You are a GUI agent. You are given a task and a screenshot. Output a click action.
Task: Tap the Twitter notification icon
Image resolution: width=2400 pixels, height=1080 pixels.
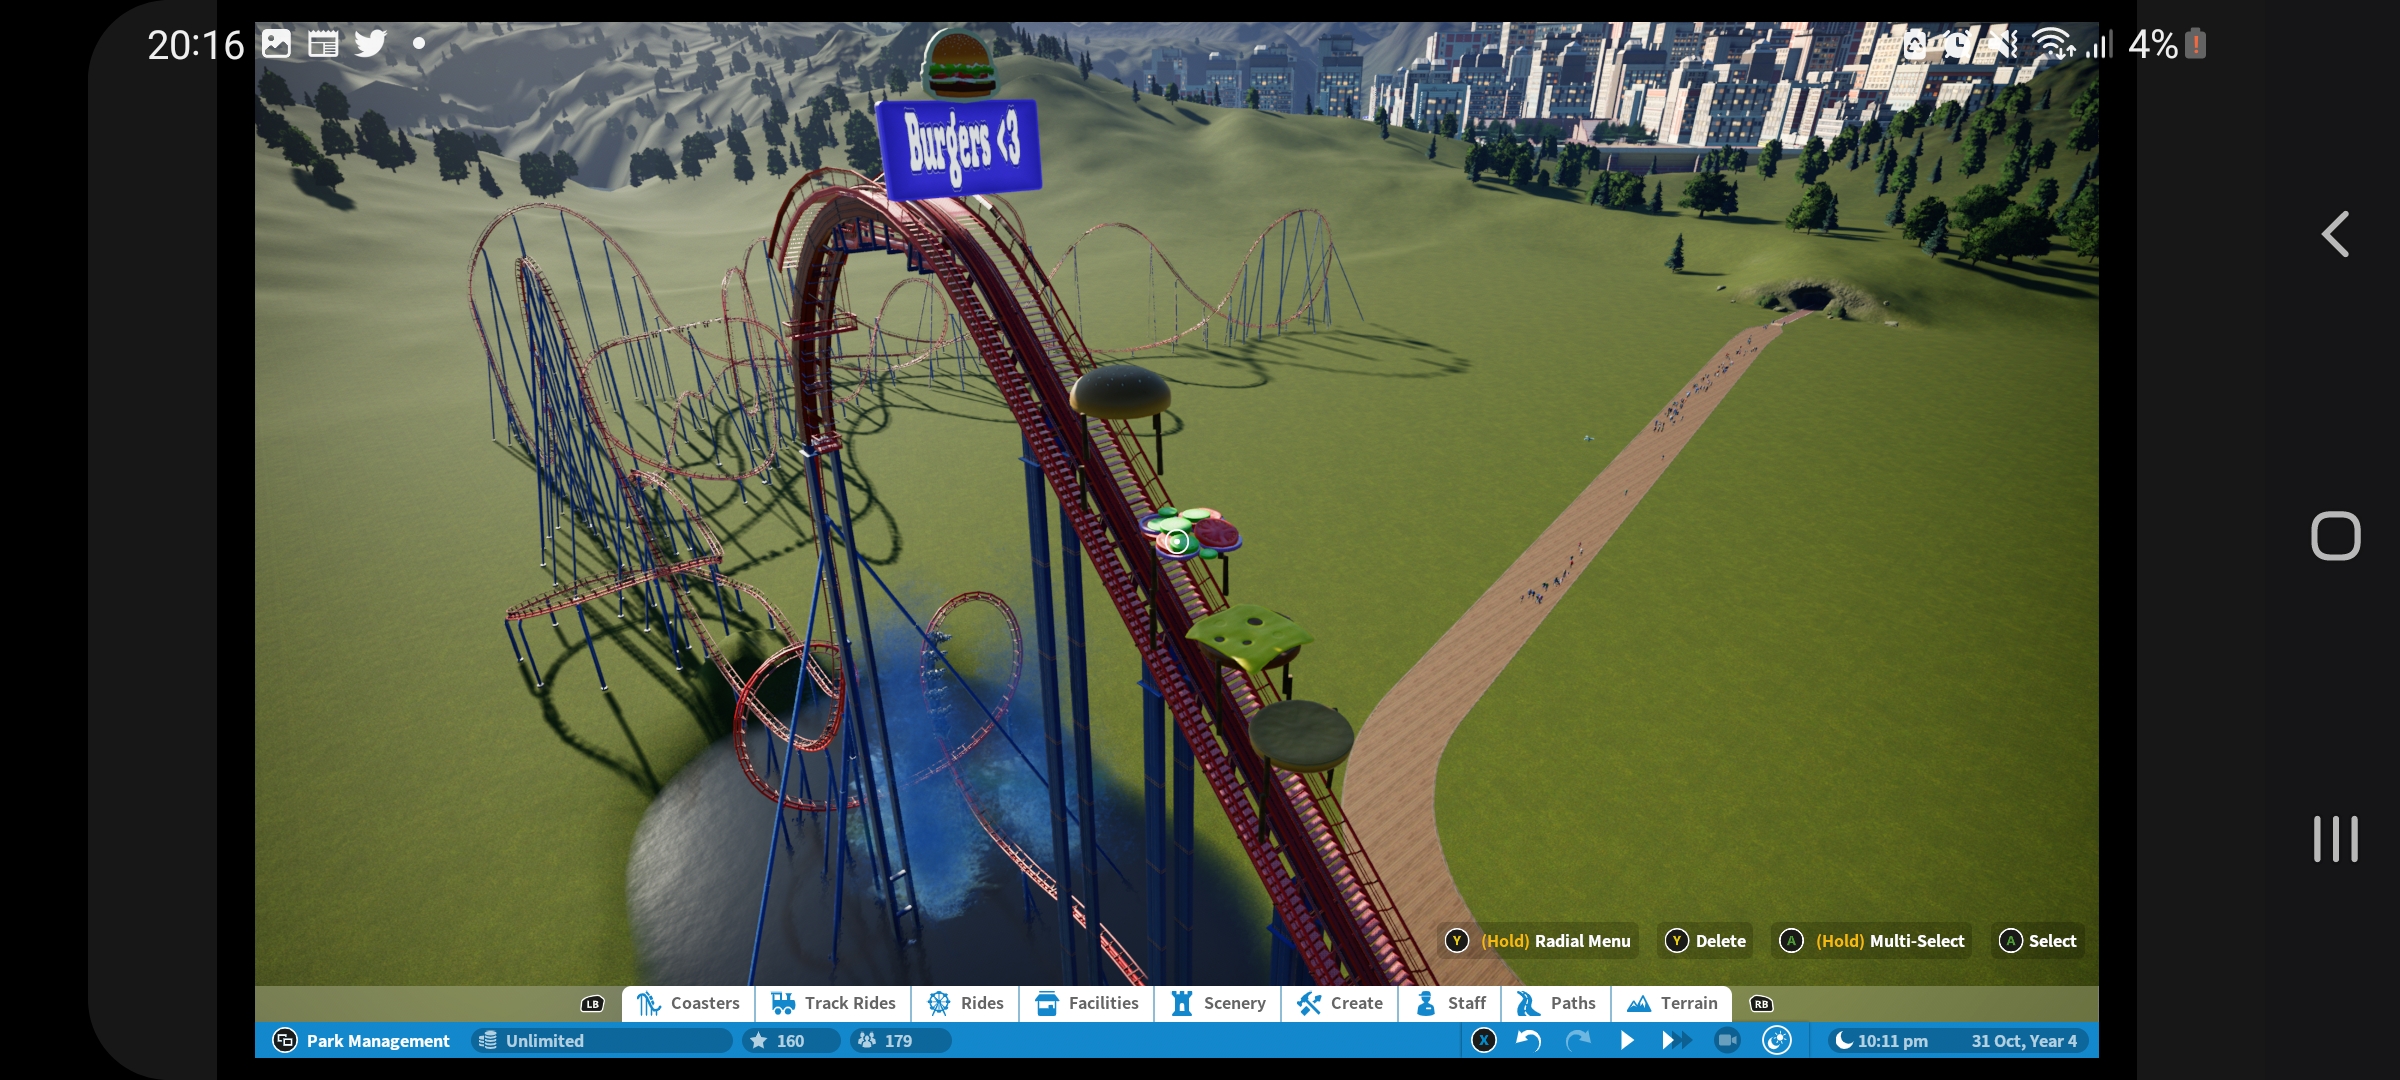point(370,43)
